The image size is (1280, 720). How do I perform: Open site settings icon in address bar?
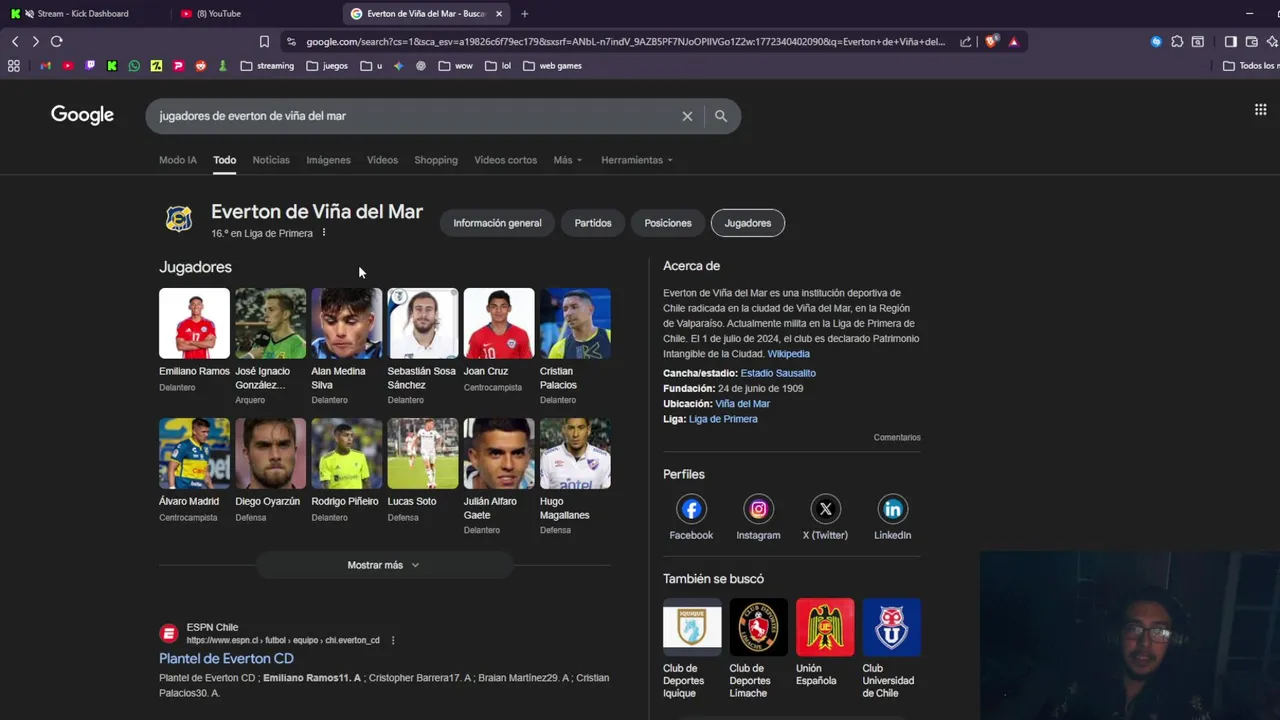point(291,42)
